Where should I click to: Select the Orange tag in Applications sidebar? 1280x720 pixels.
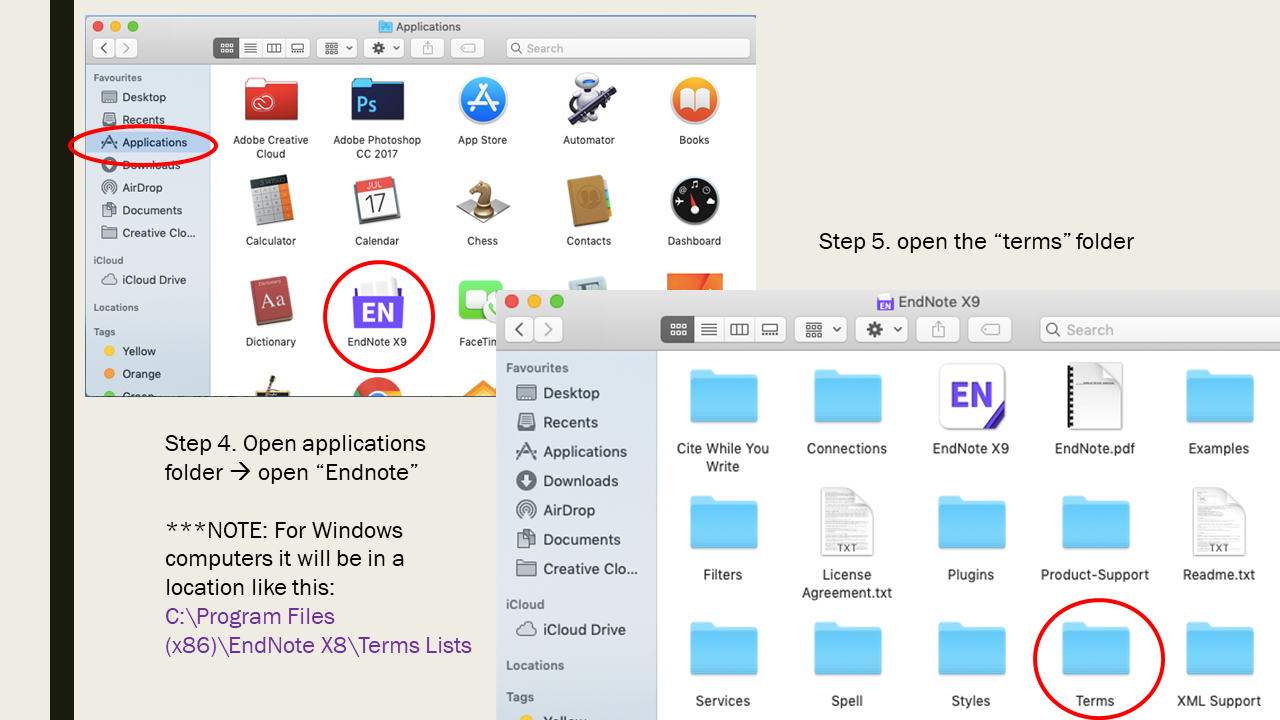click(x=133, y=374)
